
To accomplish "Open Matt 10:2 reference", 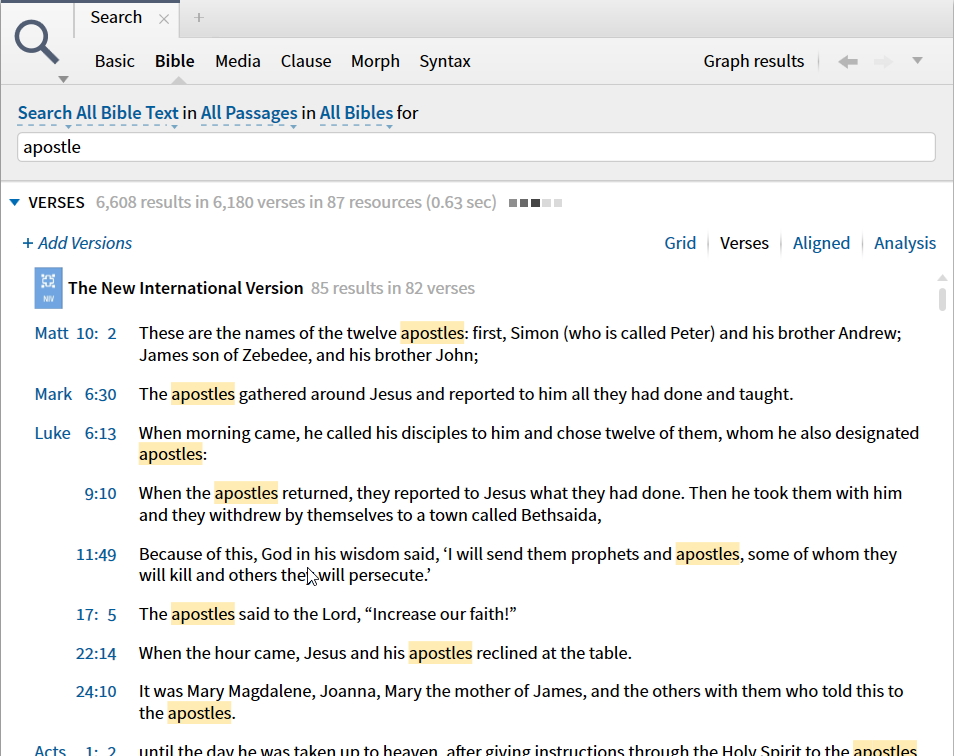I will coord(75,333).
